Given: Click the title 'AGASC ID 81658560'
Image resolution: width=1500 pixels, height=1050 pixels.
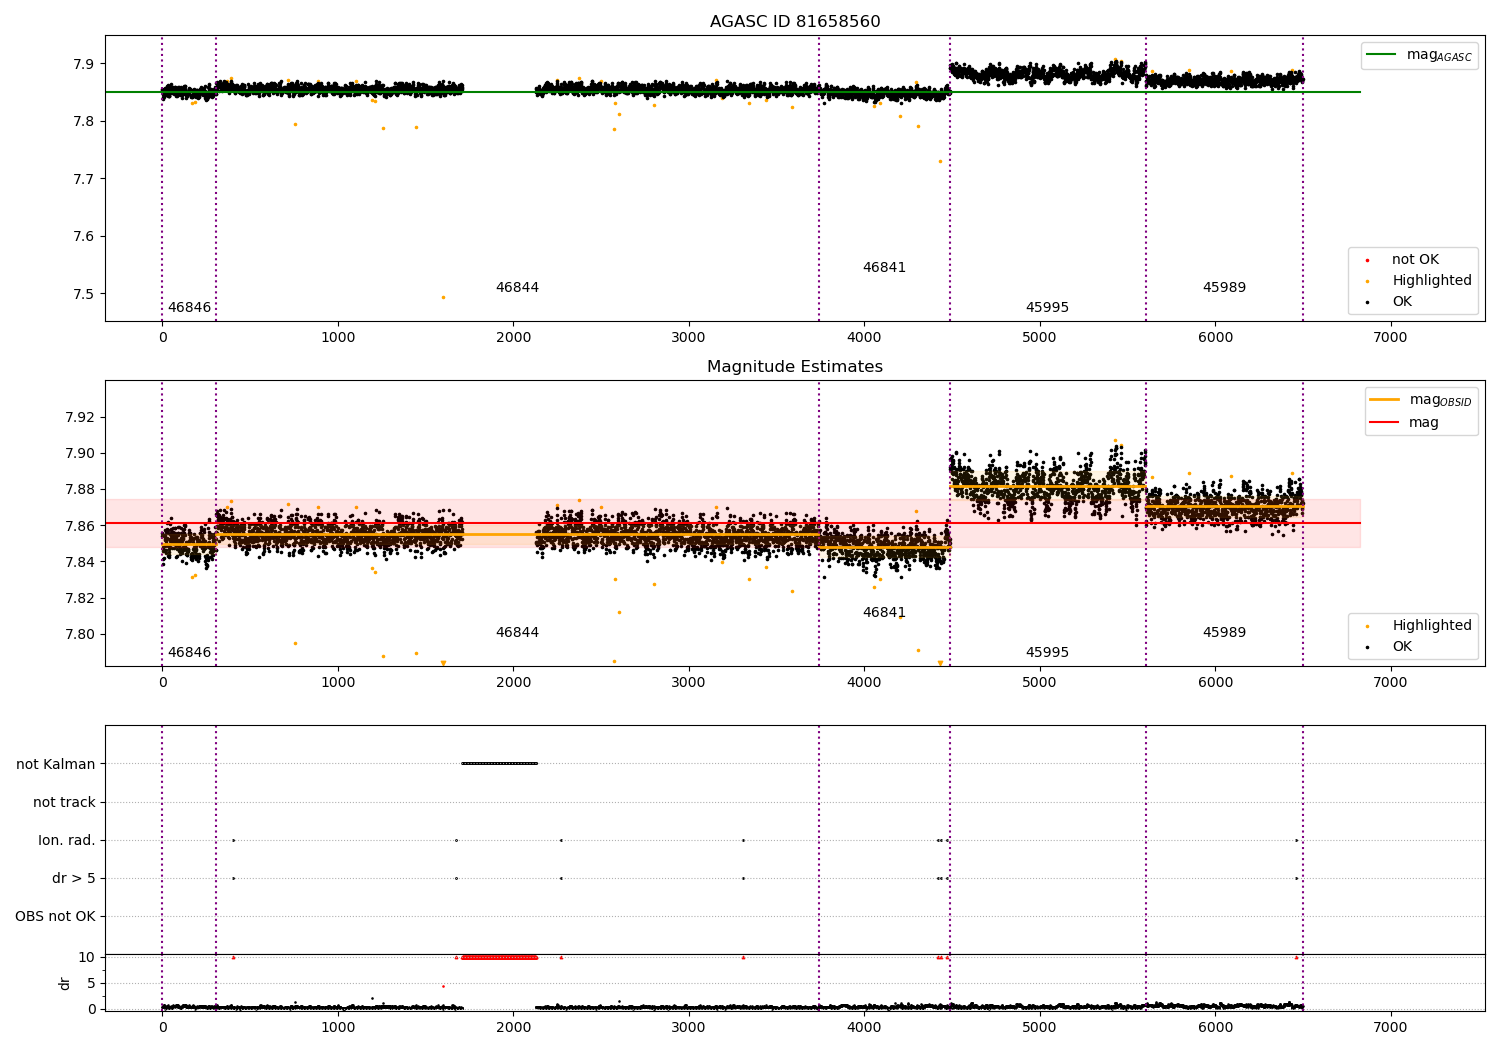Looking at the screenshot, I should (795, 22).
